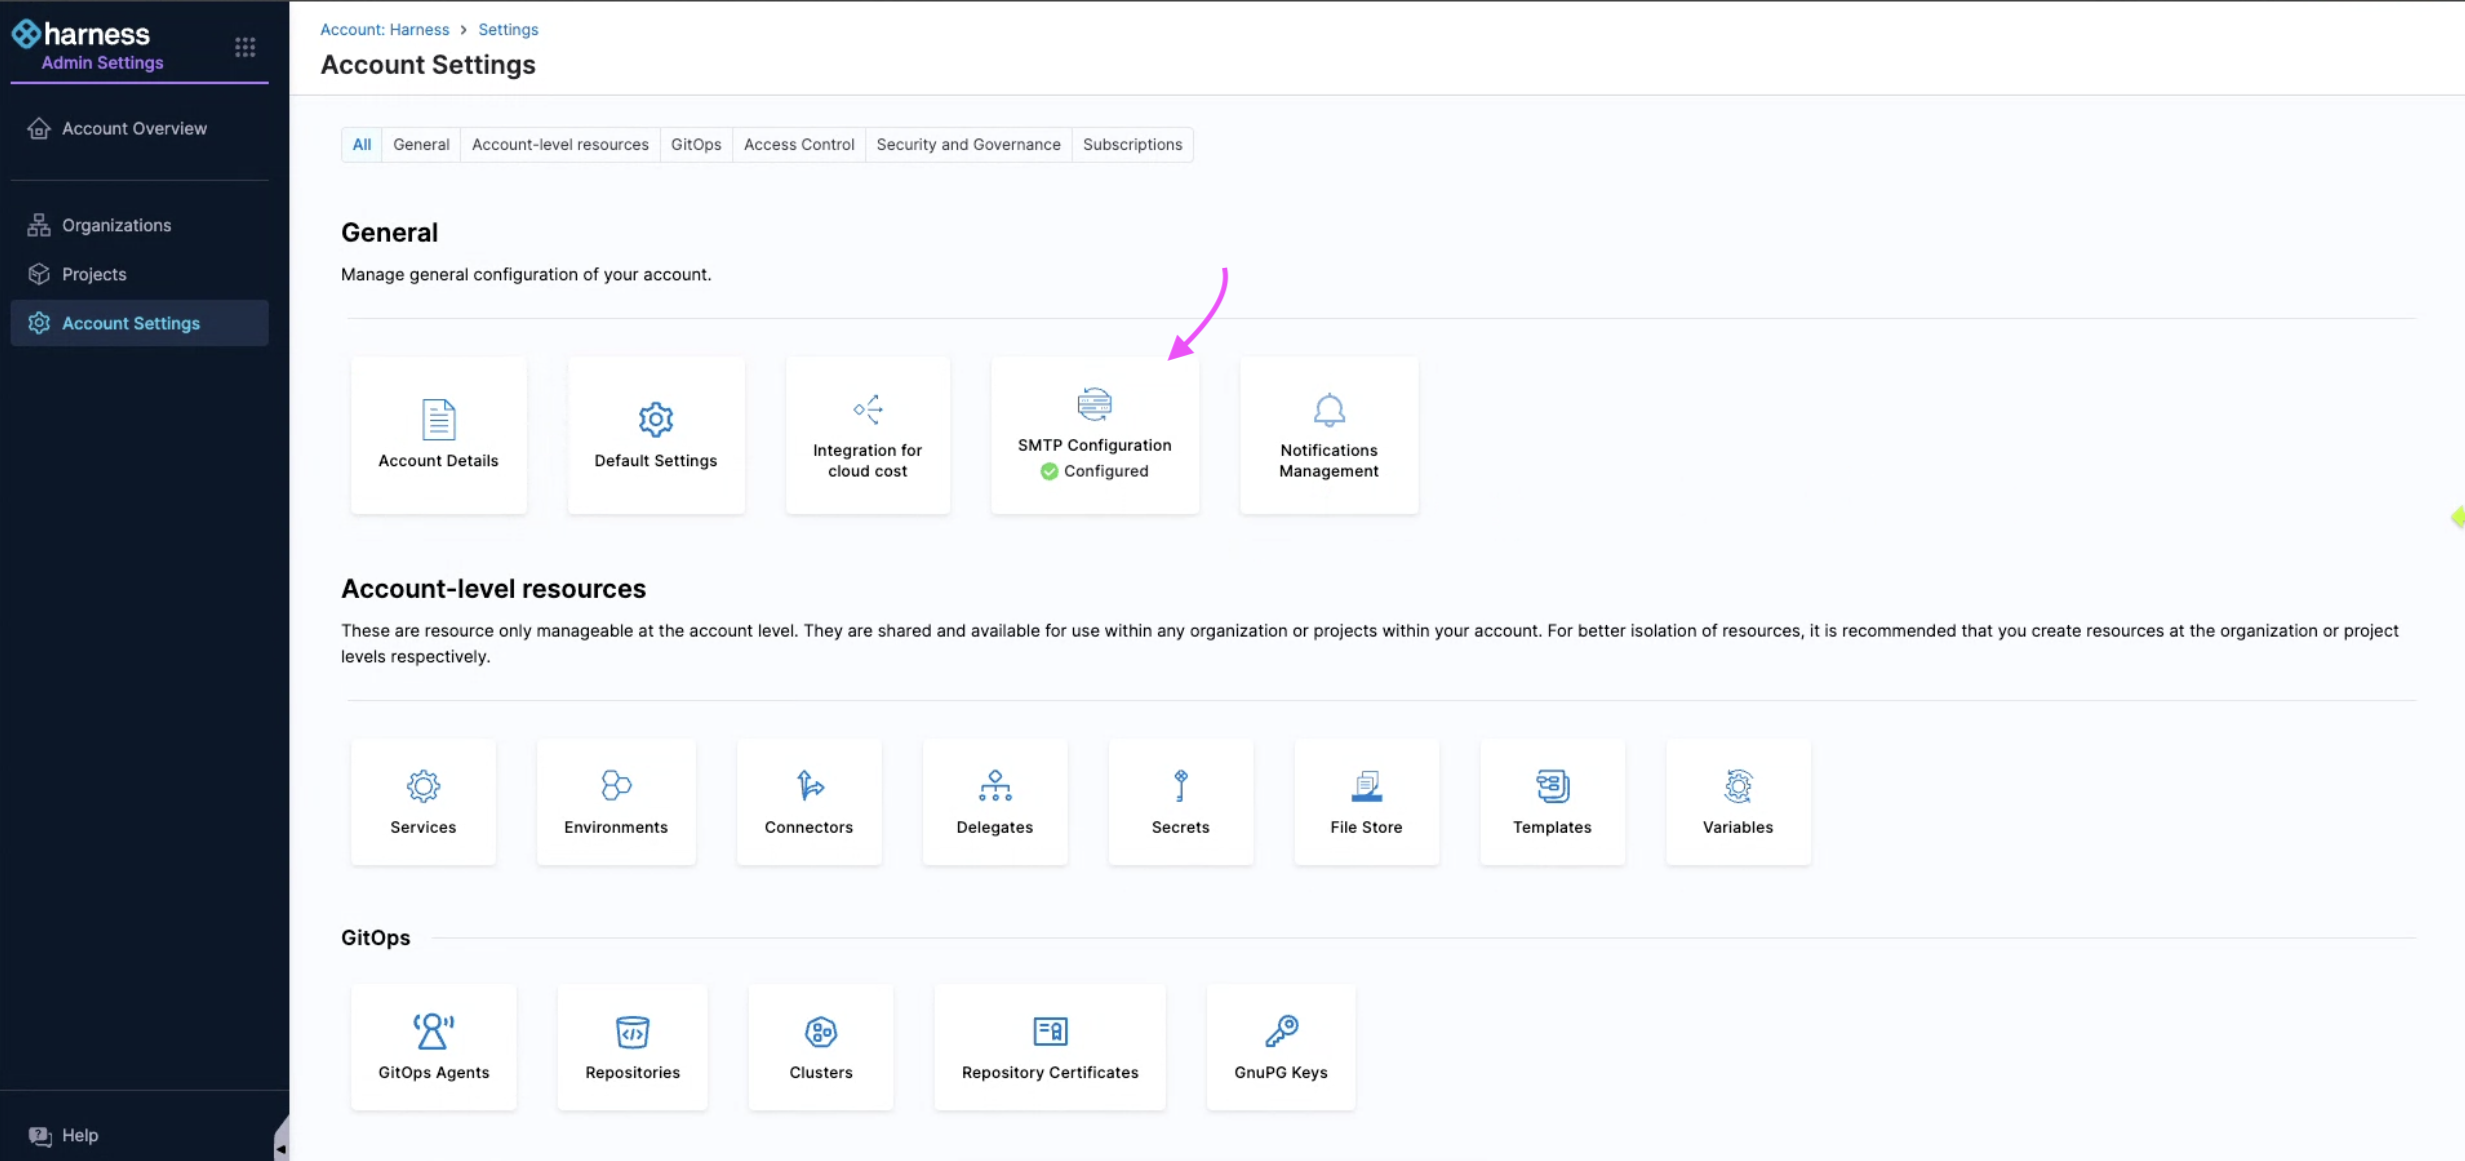
Task: Open the GitOps Agents tile
Action: pos(433,1047)
